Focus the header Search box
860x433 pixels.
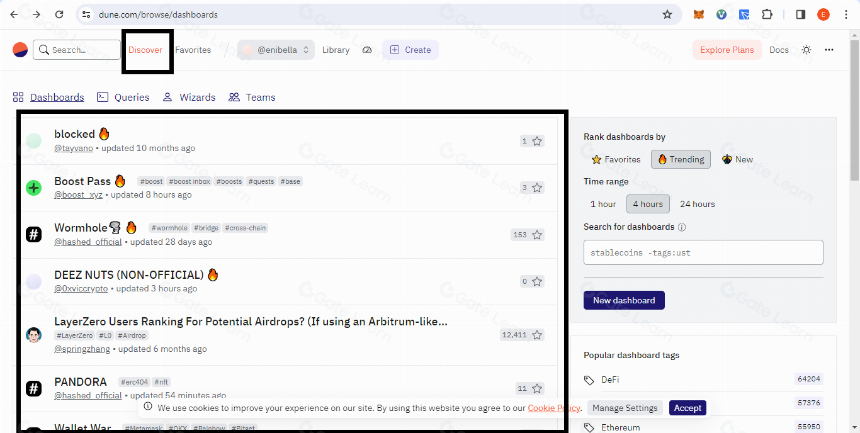pos(77,50)
